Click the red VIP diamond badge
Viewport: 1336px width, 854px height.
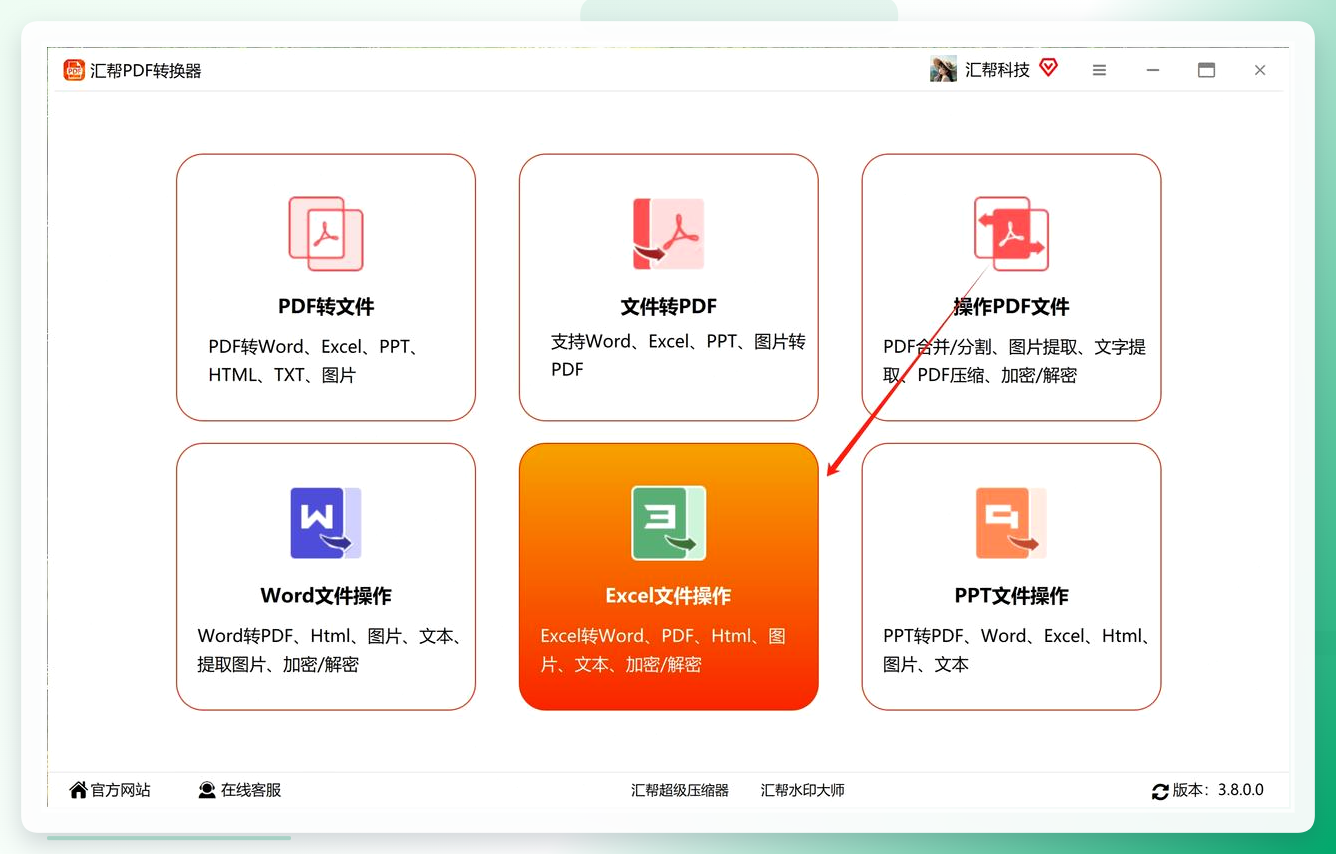tap(1048, 68)
